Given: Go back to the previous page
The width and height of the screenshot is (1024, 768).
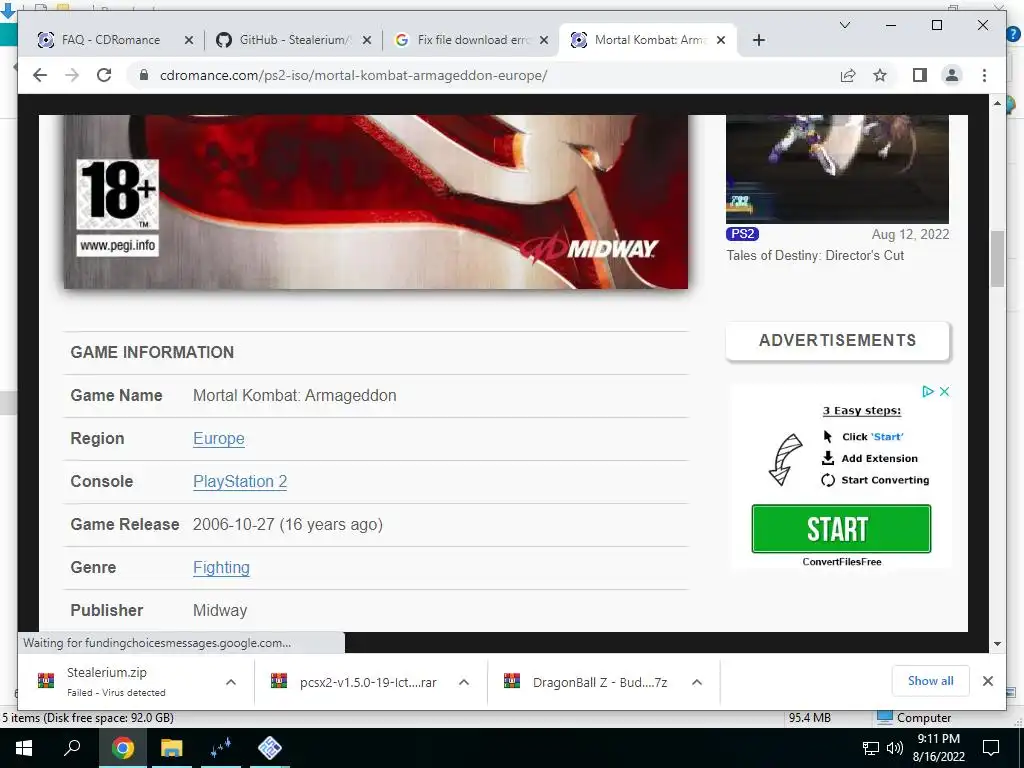Looking at the screenshot, I should click(x=40, y=75).
